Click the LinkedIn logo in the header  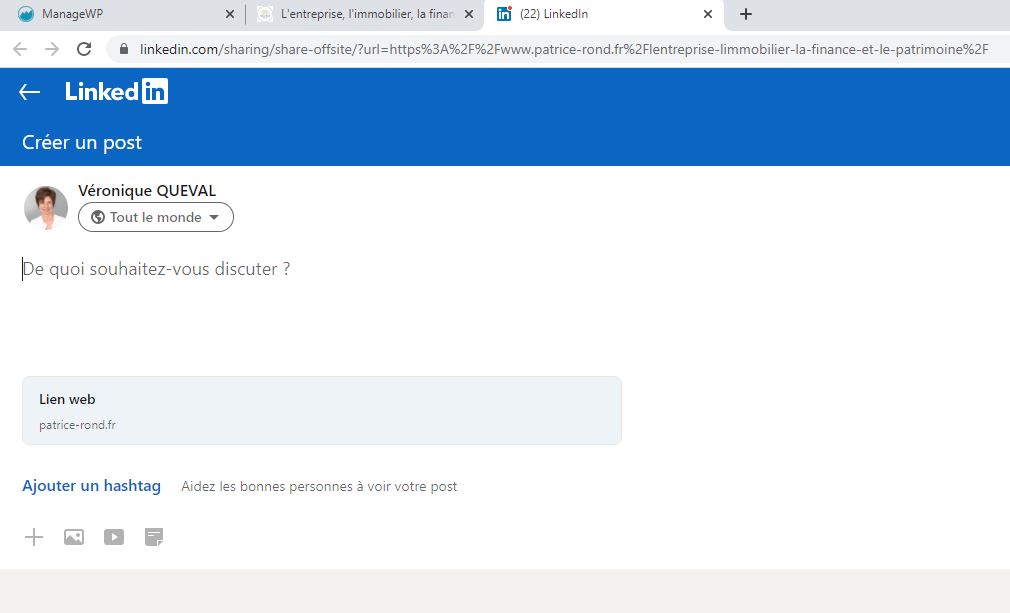(x=117, y=91)
